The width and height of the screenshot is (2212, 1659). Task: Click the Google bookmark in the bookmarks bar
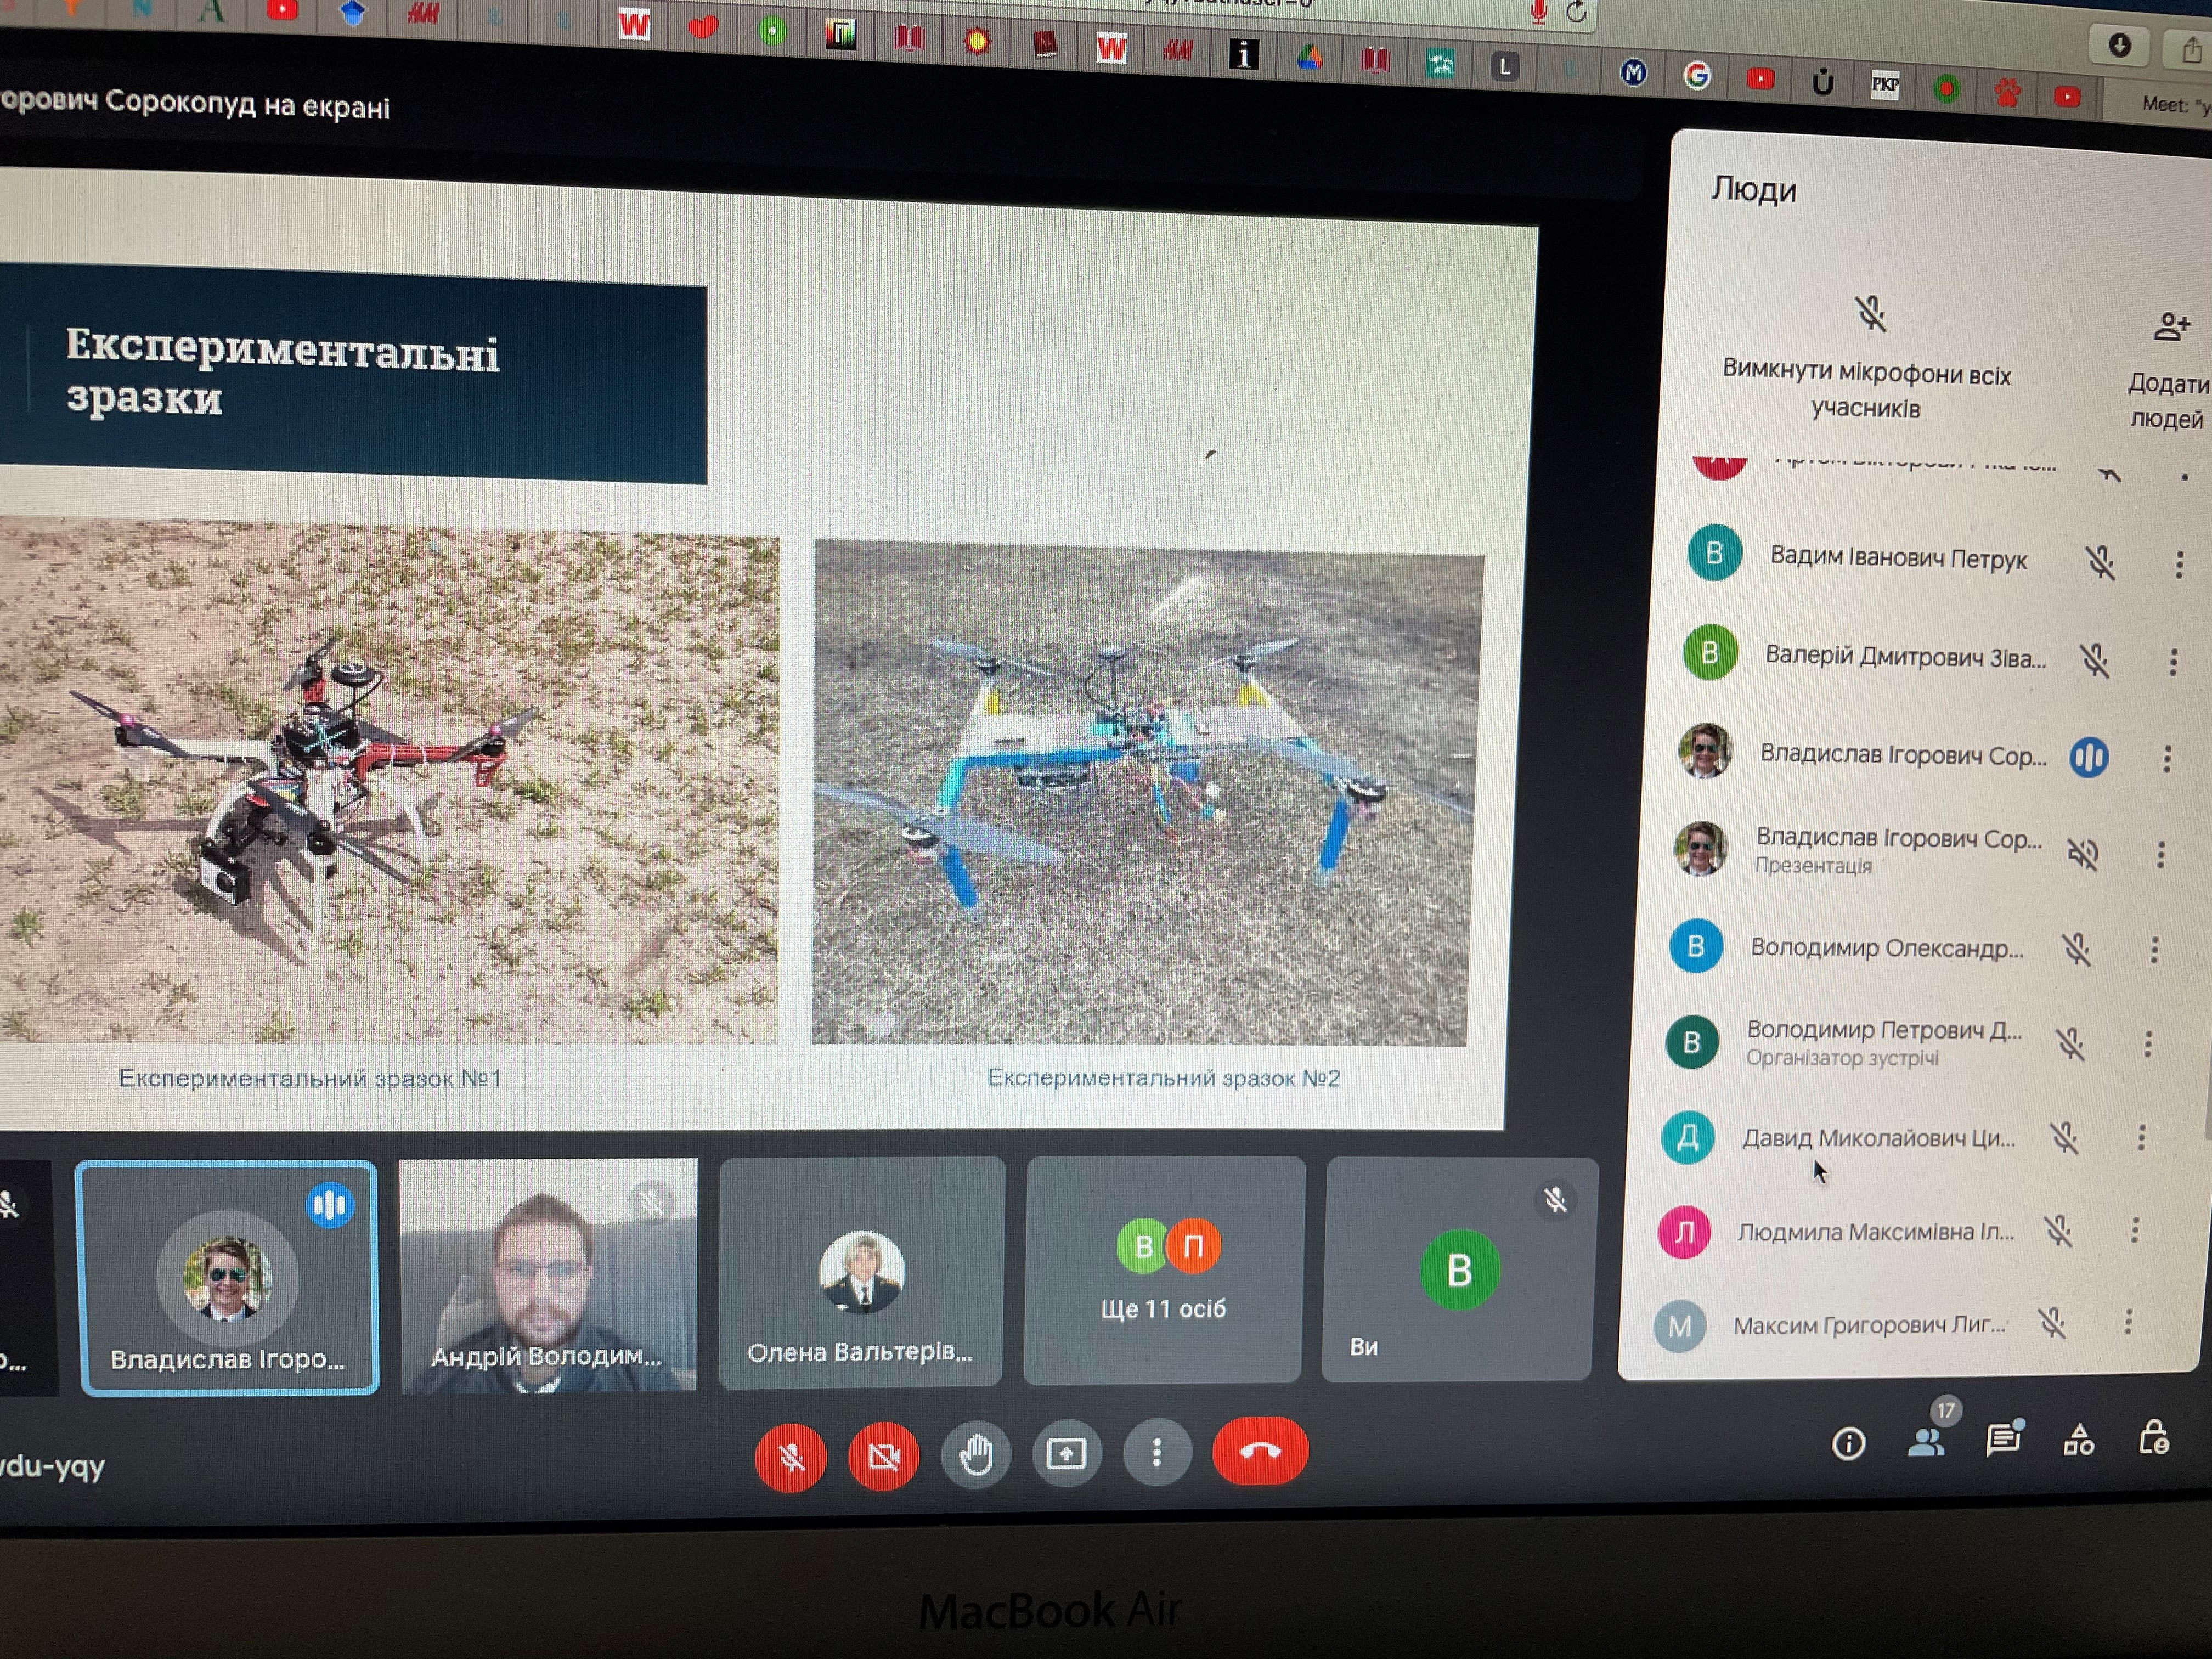(x=1697, y=76)
